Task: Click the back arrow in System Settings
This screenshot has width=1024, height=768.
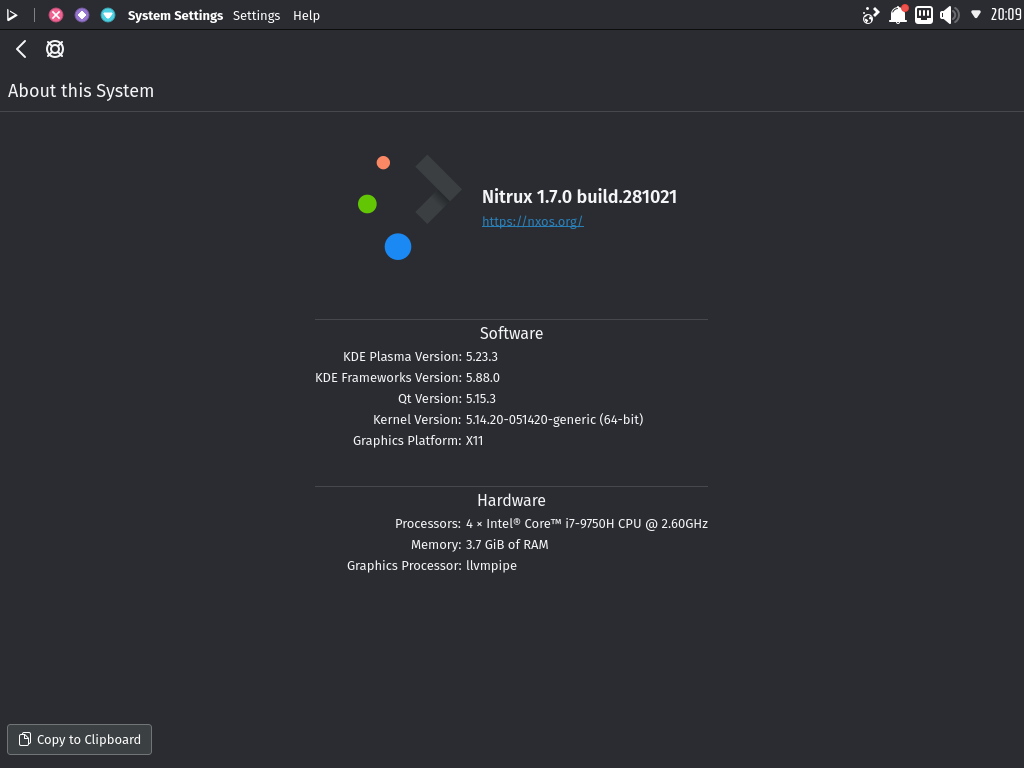Action: tap(20, 48)
